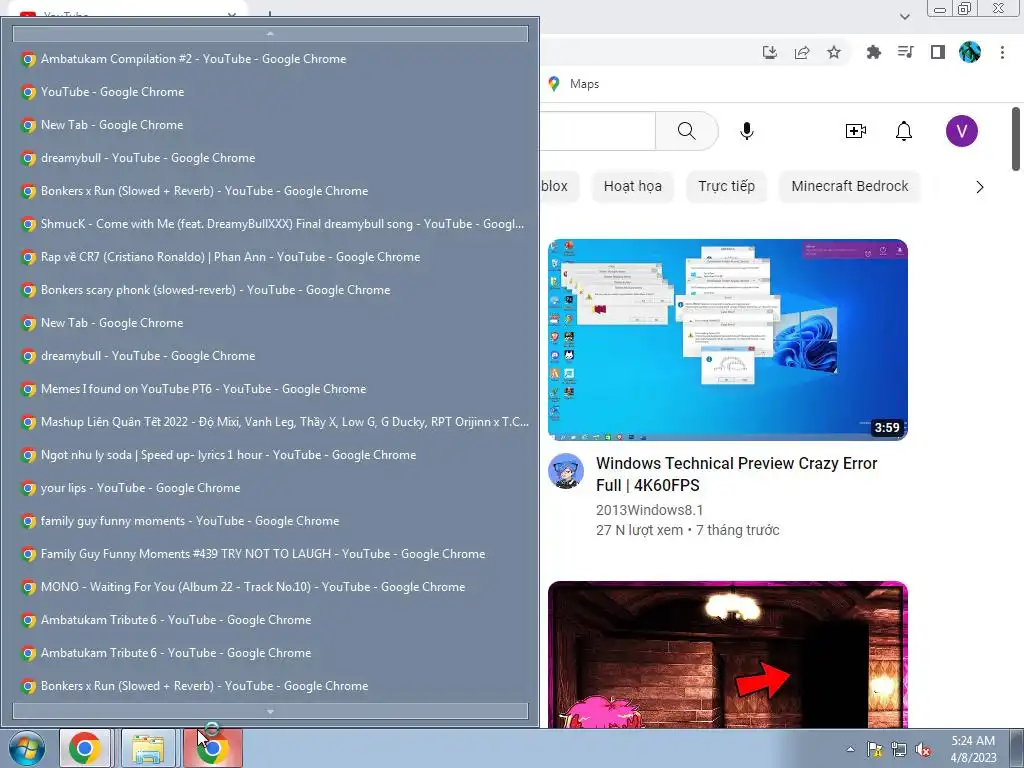Select MONO Waiting For You window entry
The width and height of the screenshot is (1024, 768).
pyautogui.click(x=270, y=586)
